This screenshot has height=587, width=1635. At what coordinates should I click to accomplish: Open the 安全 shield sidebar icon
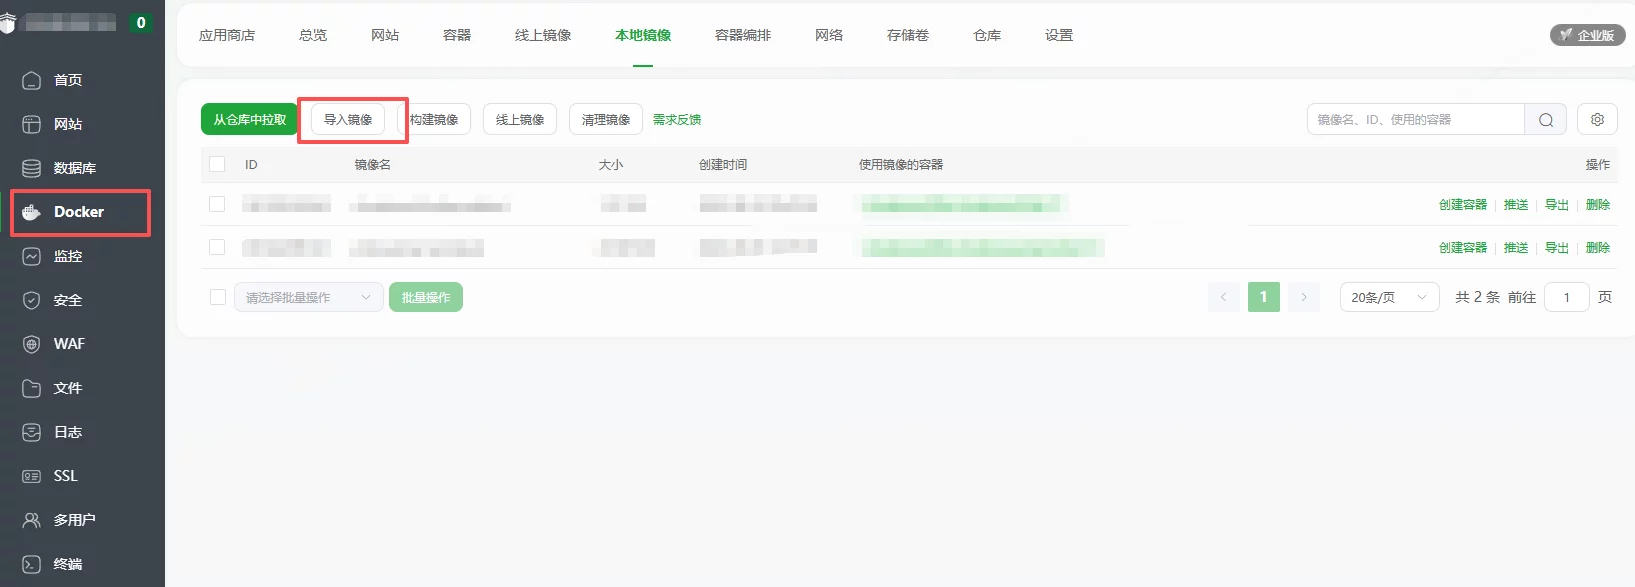[32, 300]
